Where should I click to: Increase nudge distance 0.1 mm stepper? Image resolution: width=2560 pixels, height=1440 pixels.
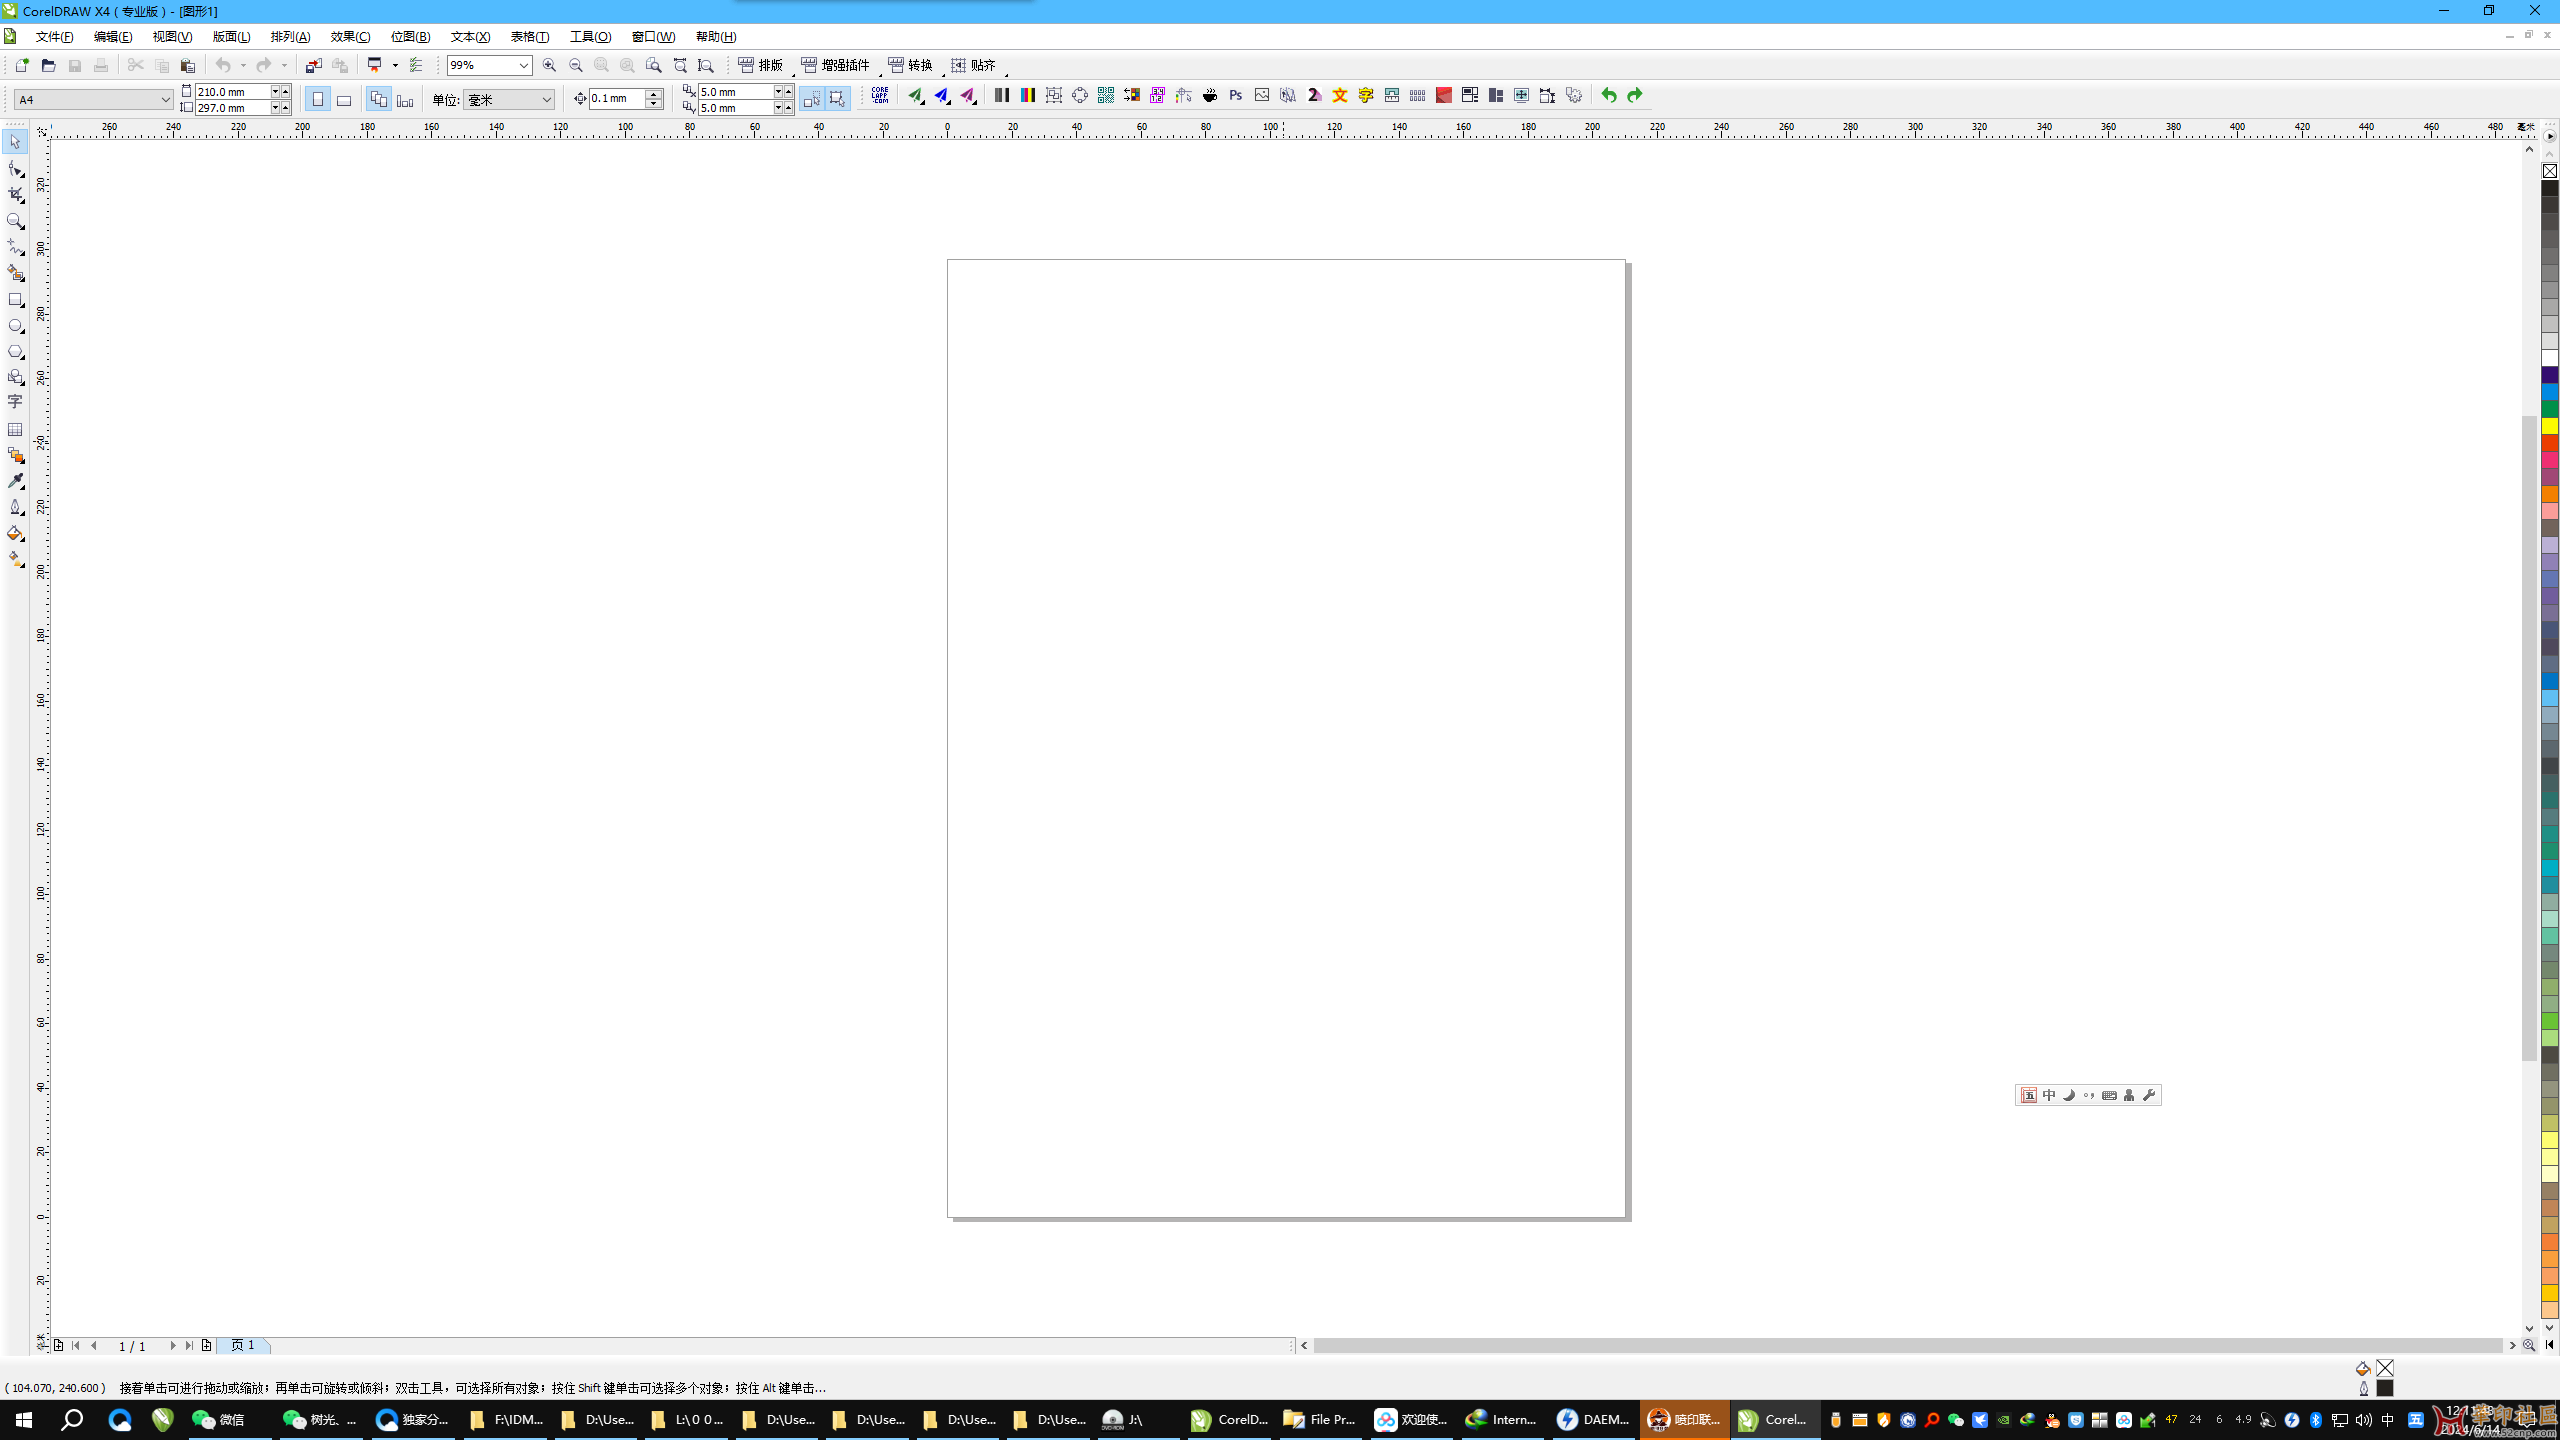click(x=654, y=93)
